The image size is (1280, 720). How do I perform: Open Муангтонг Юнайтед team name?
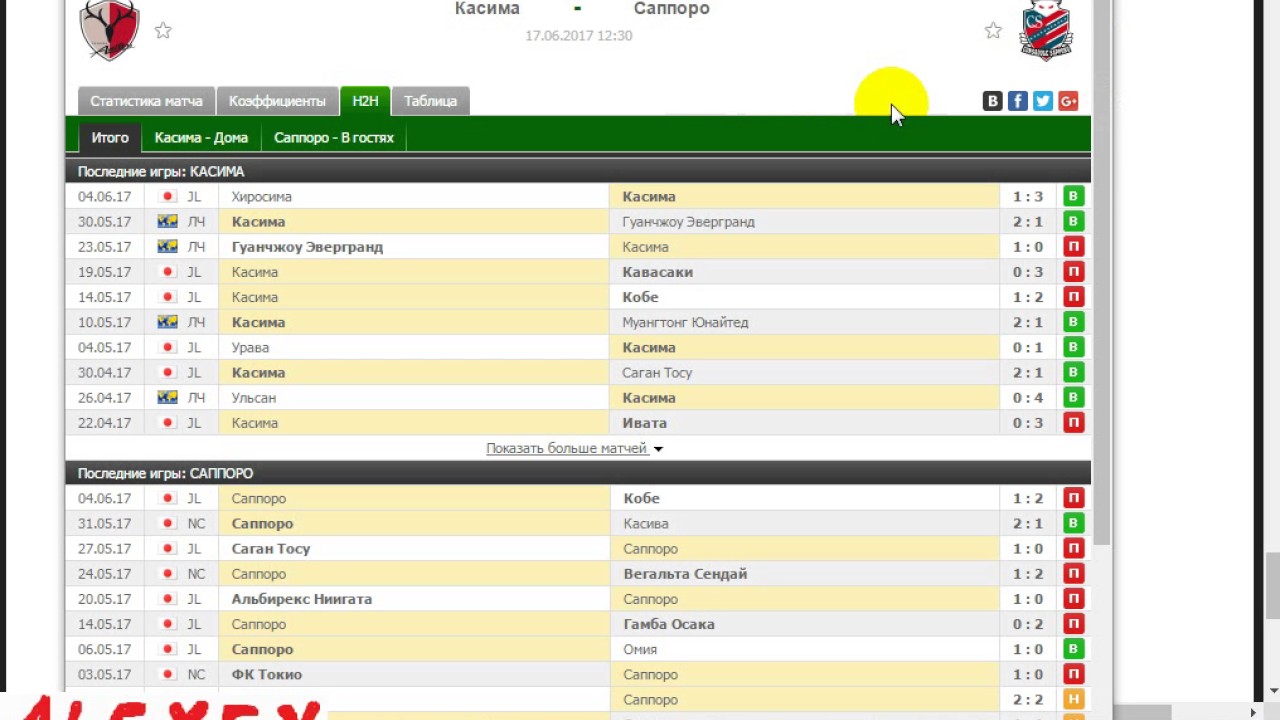click(685, 322)
